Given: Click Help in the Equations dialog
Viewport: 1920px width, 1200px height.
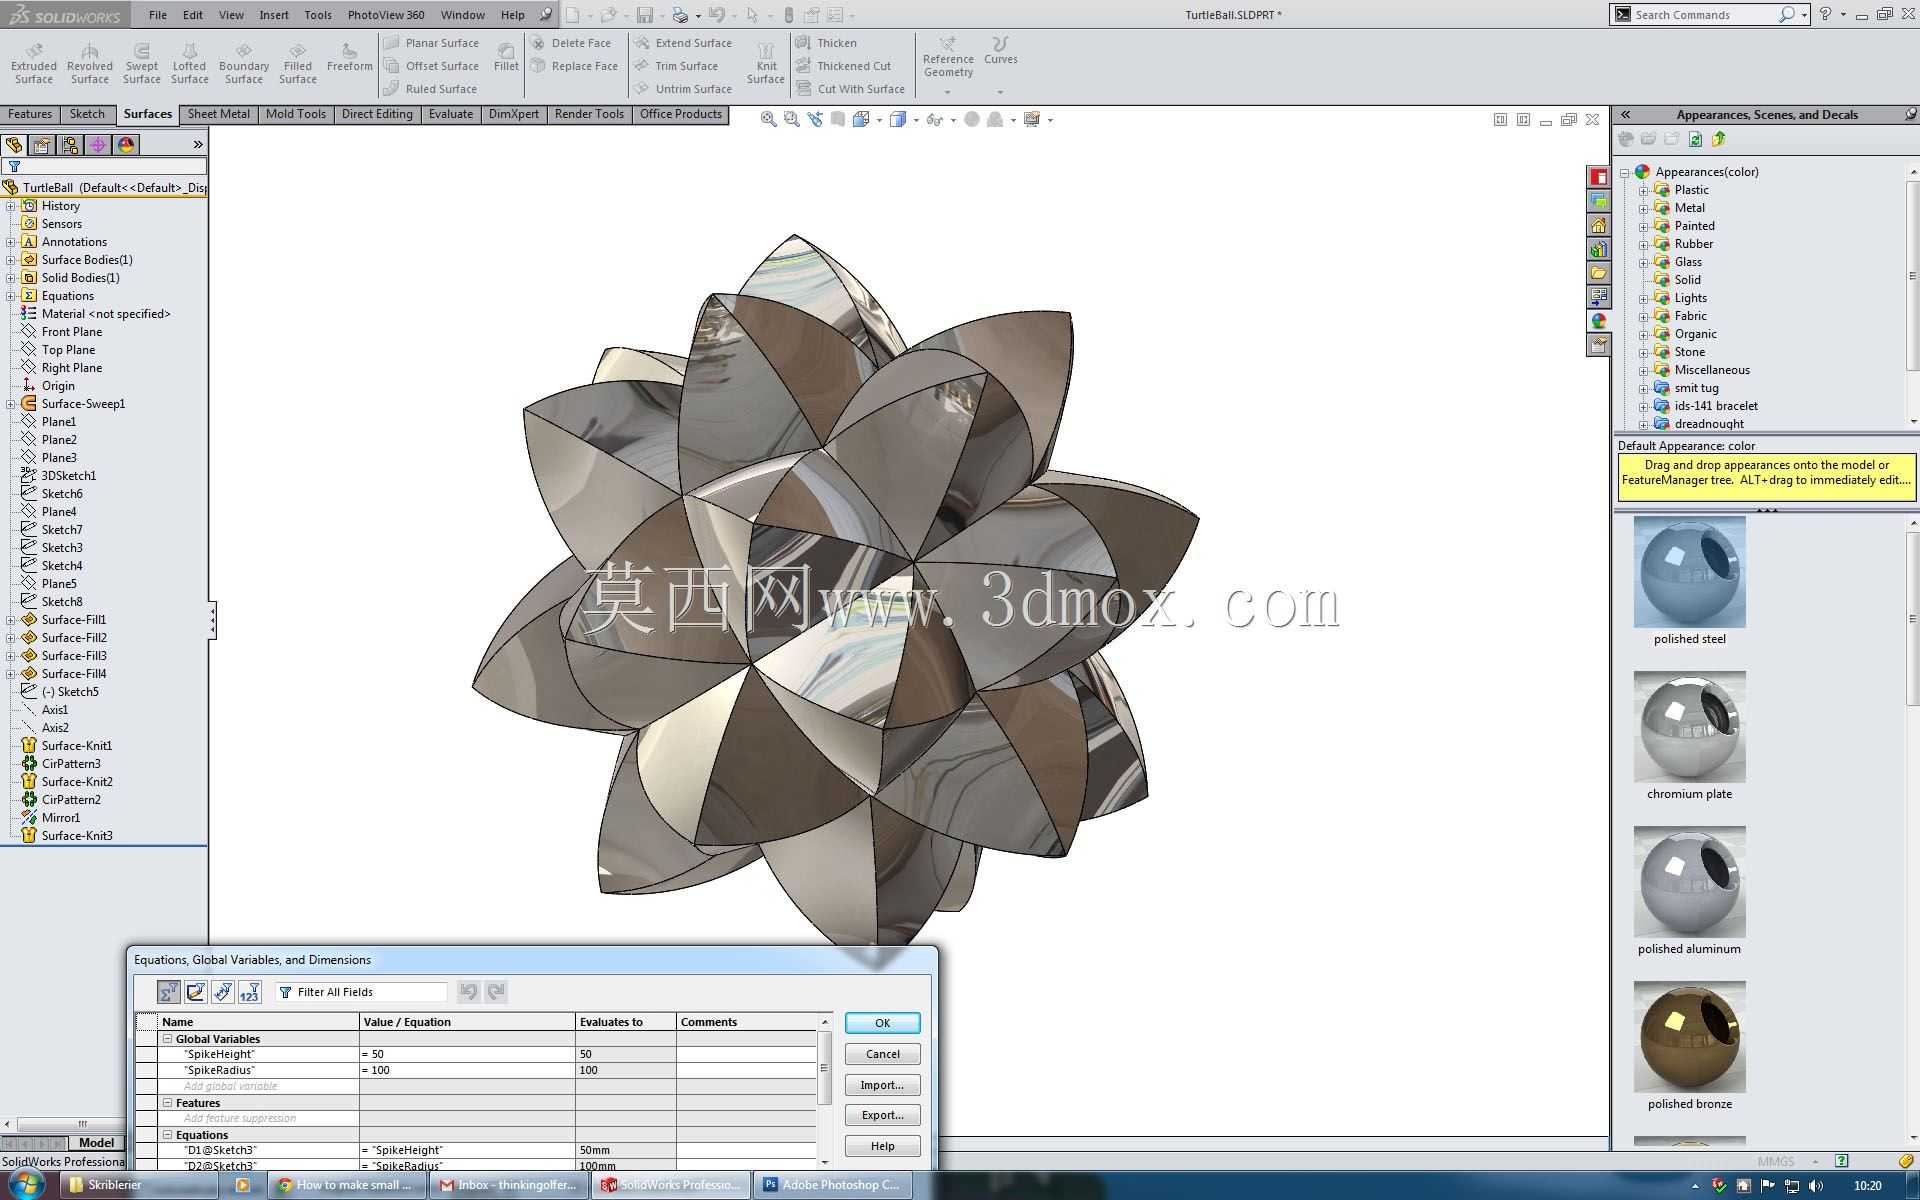Looking at the screenshot, I should [x=882, y=1146].
